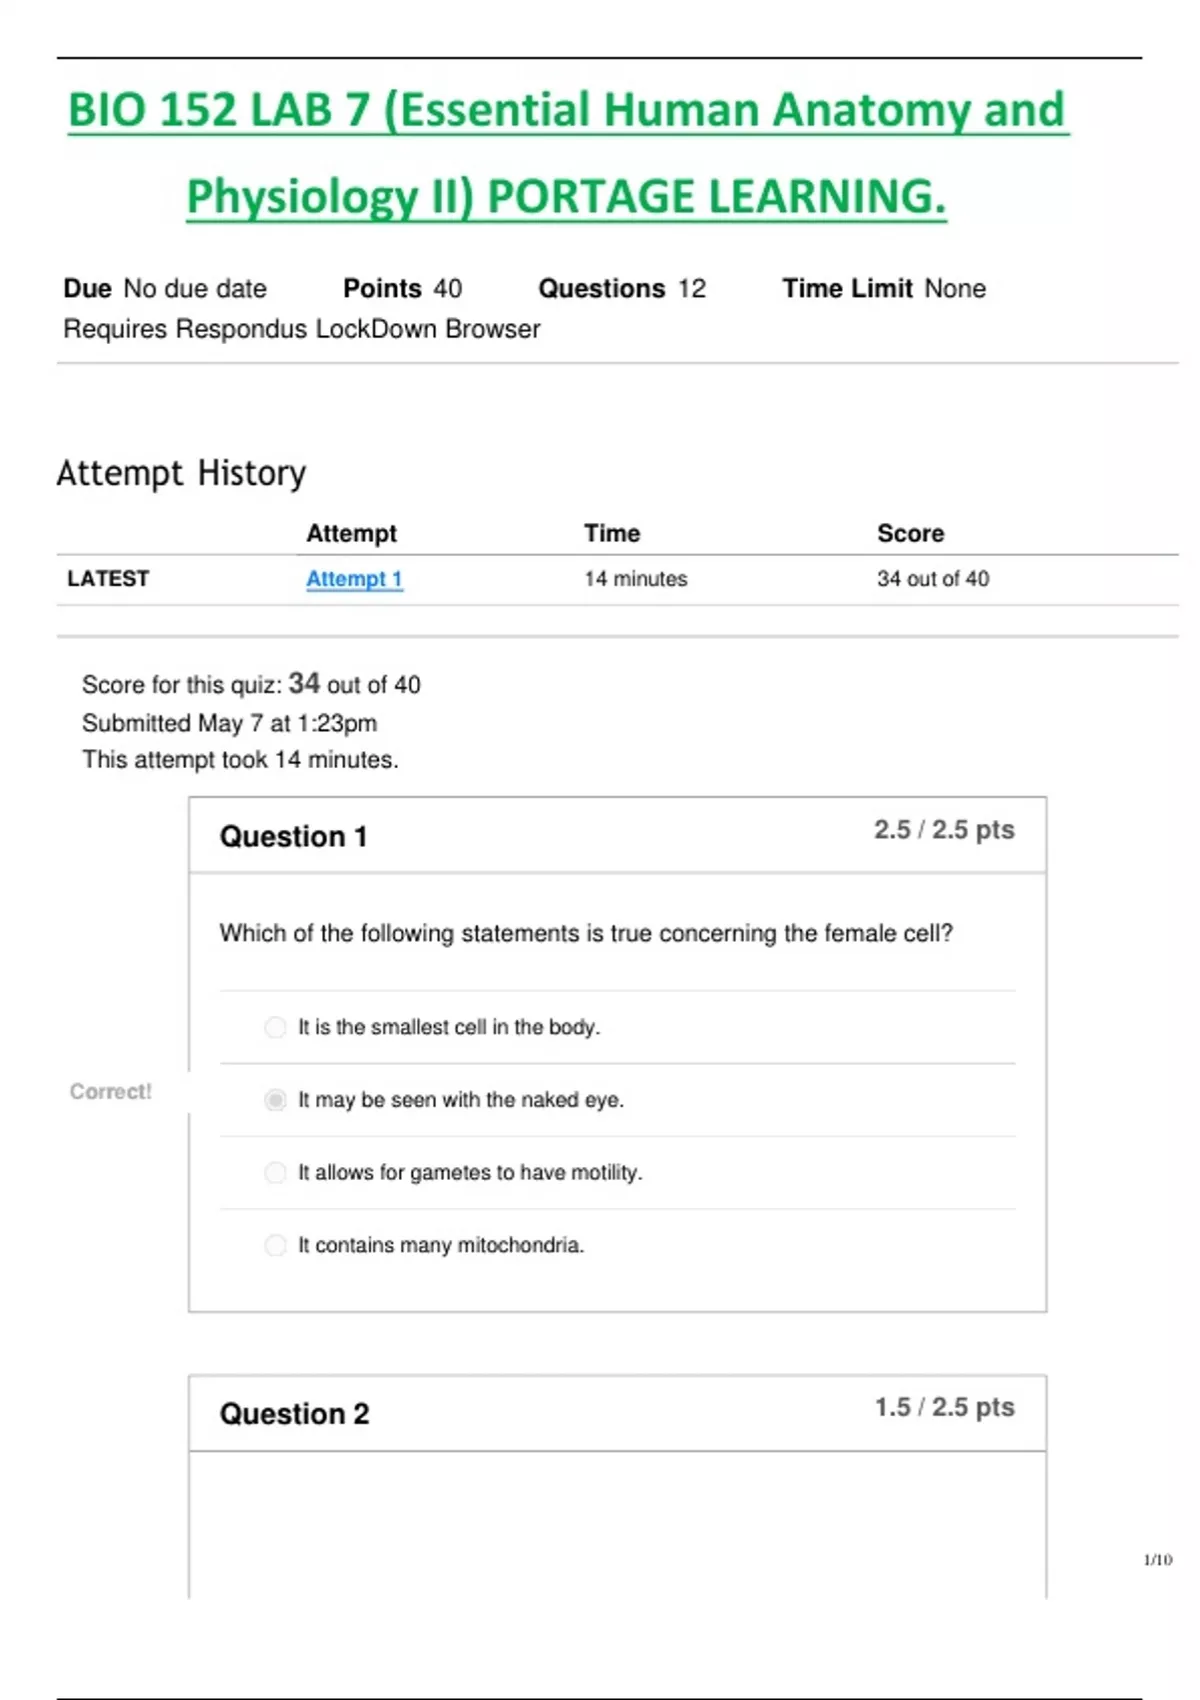The image size is (1200, 1700).
Task: Click the Question 2 header
Action: tap(295, 1414)
